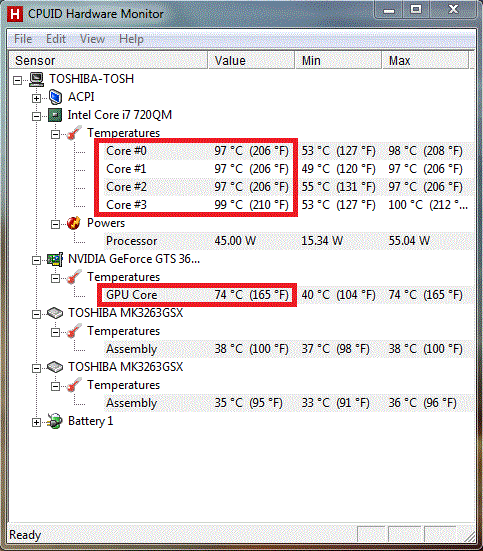Image resolution: width=483 pixels, height=551 pixels.
Task: Select the Core #0 row
Action: tap(289, 151)
